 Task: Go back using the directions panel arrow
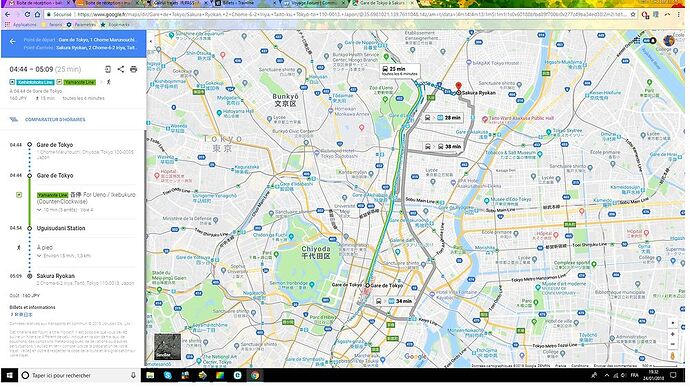tap(12, 42)
